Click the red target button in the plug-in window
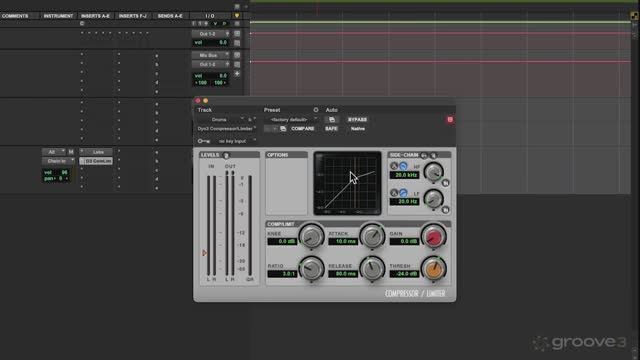The width and height of the screenshot is (640, 360). pos(450,120)
